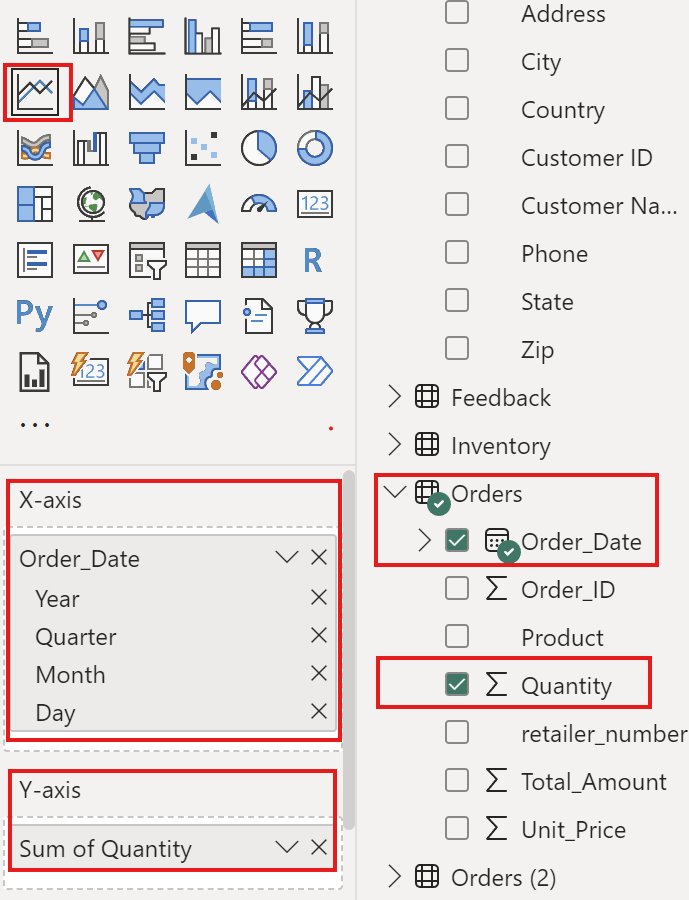This screenshot has width=689, height=900.
Task: Tick the City field checkbox
Action: 457,61
